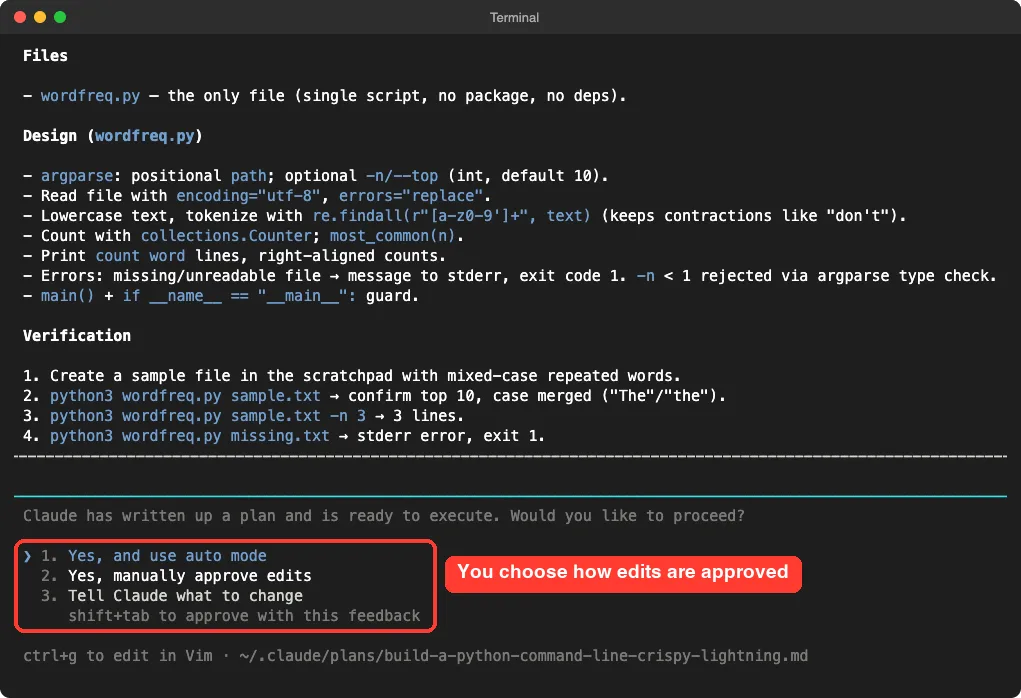This screenshot has width=1021, height=698.
Task: Click the 'Terminal' window title
Action: 514,18
